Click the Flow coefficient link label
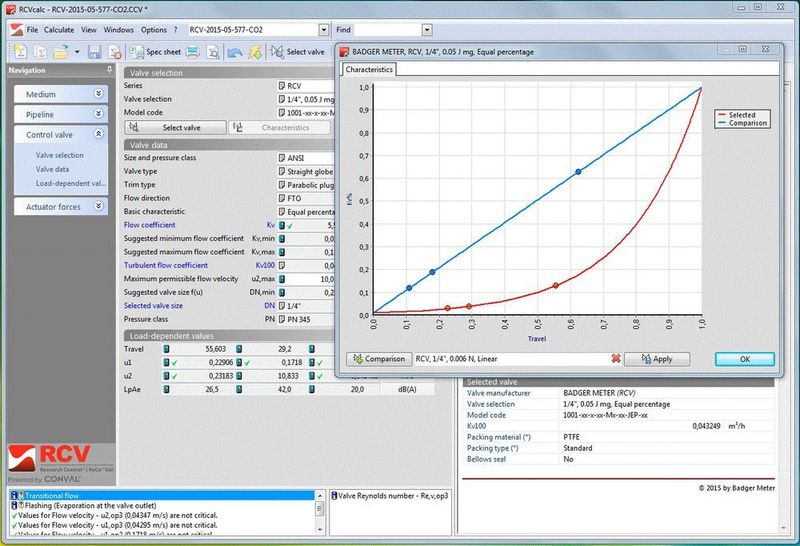Image resolution: width=800 pixels, height=546 pixels. pos(149,225)
